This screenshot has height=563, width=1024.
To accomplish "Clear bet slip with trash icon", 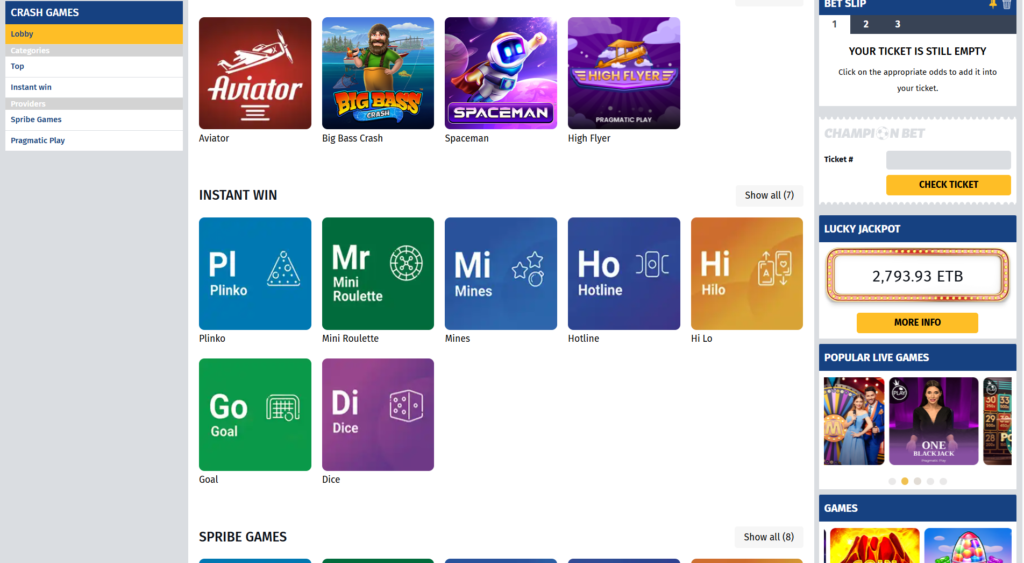I will coord(1007,4).
